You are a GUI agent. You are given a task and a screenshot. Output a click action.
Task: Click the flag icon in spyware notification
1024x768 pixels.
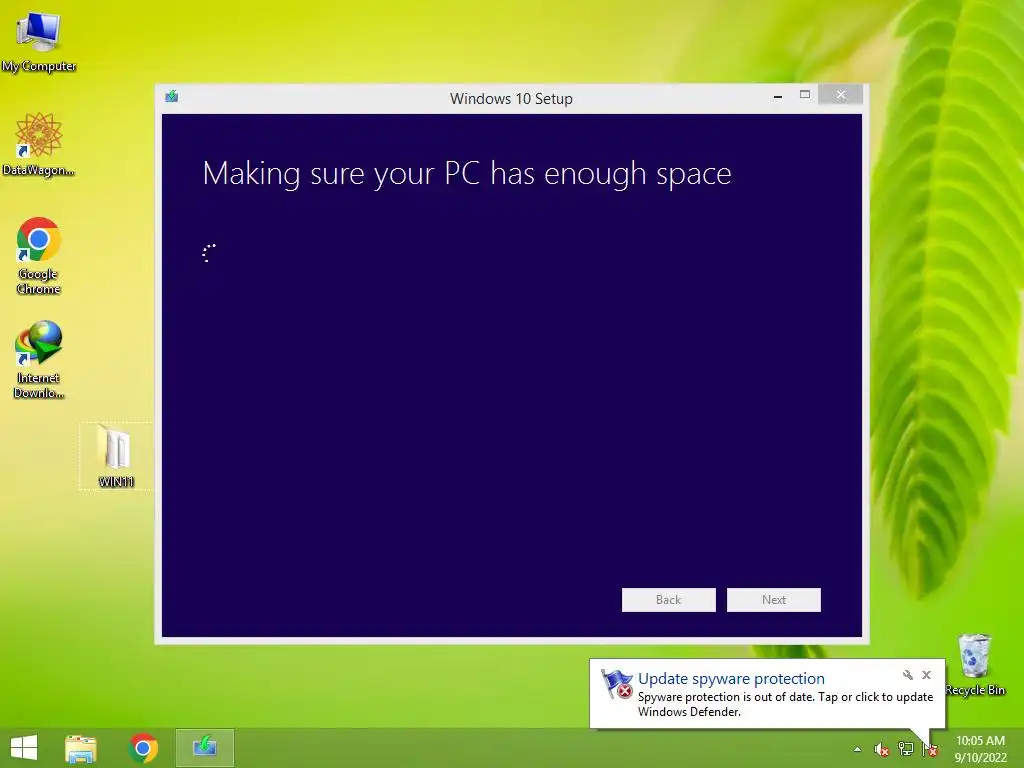click(616, 684)
